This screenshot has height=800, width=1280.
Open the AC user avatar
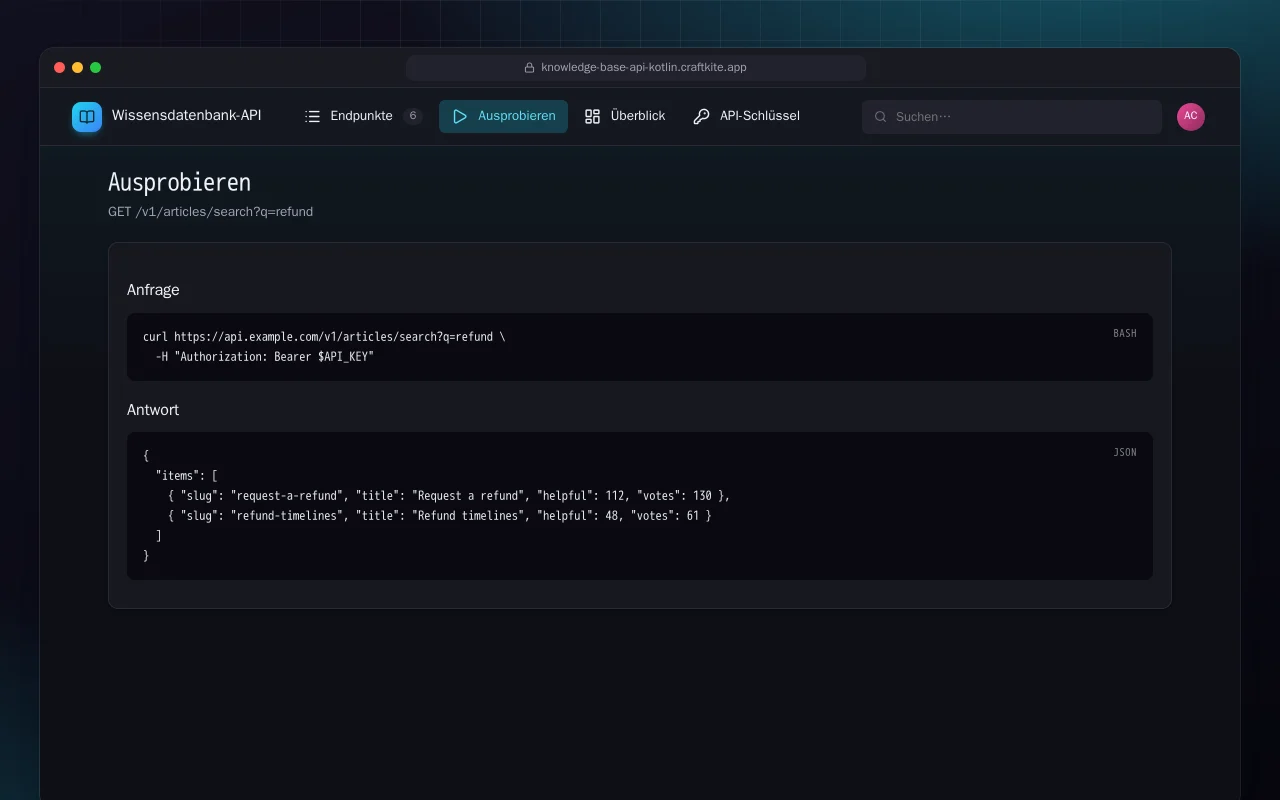coord(1191,116)
